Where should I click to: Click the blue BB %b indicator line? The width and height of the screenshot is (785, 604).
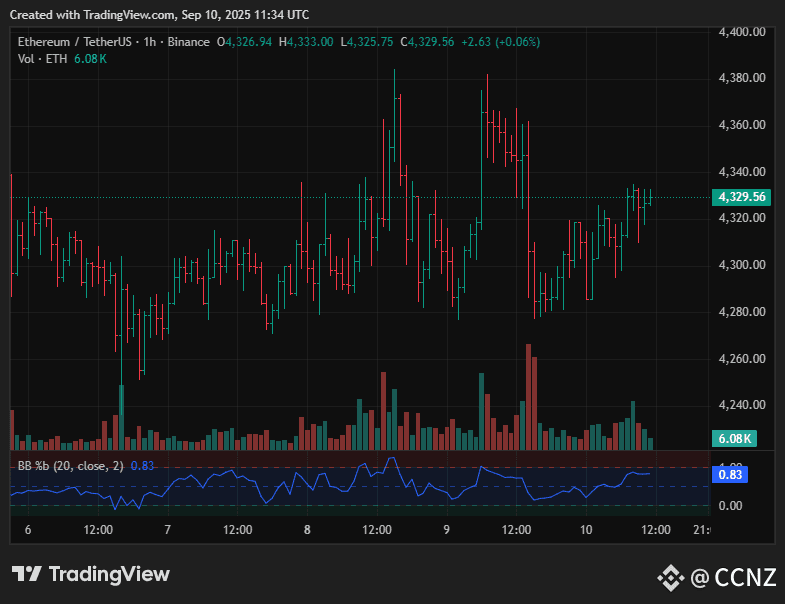point(330,485)
